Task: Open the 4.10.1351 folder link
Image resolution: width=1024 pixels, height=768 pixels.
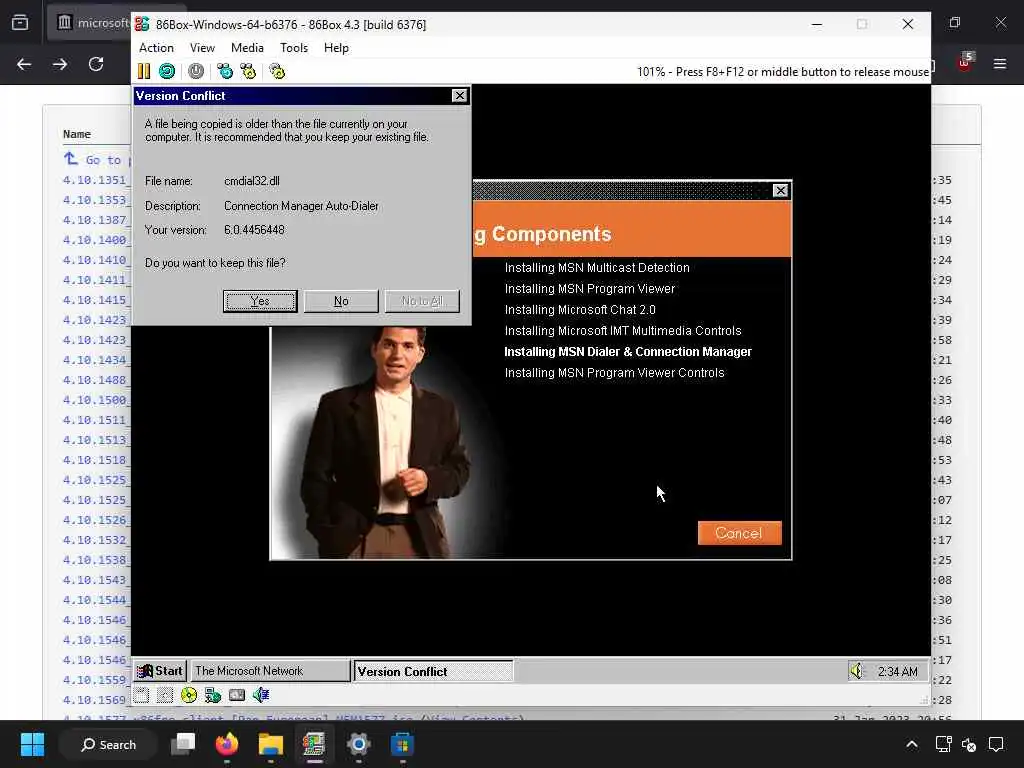Action: (95, 180)
